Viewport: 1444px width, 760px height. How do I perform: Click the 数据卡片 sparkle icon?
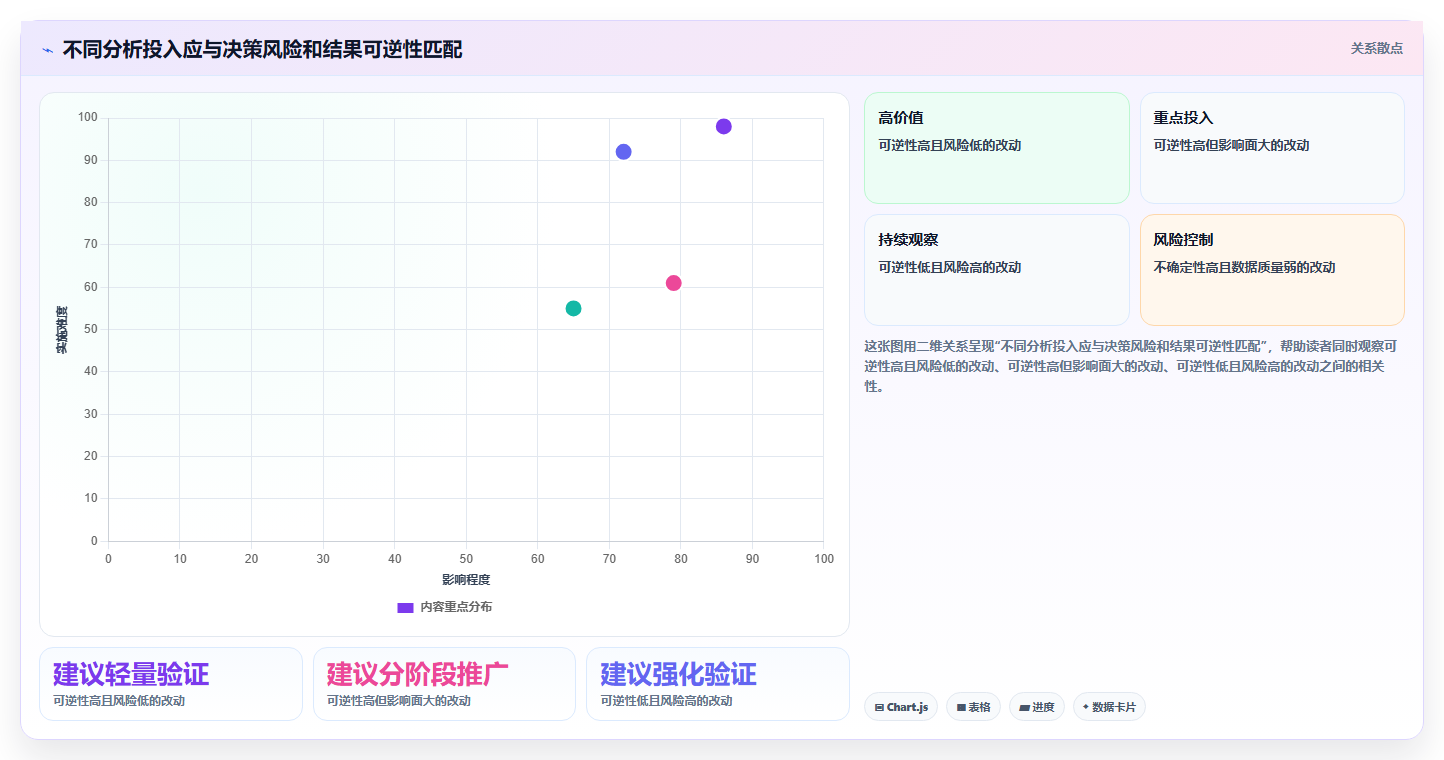pos(1086,706)
